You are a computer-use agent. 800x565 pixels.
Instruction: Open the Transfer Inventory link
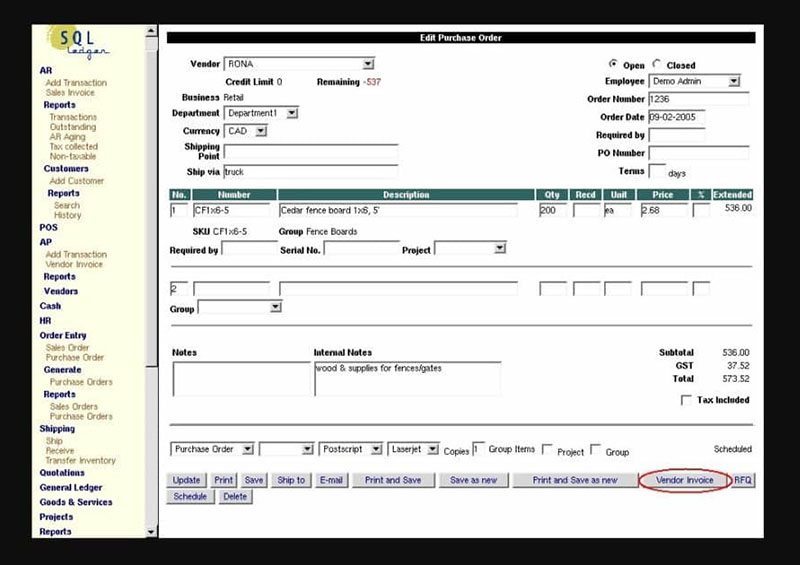81,460
